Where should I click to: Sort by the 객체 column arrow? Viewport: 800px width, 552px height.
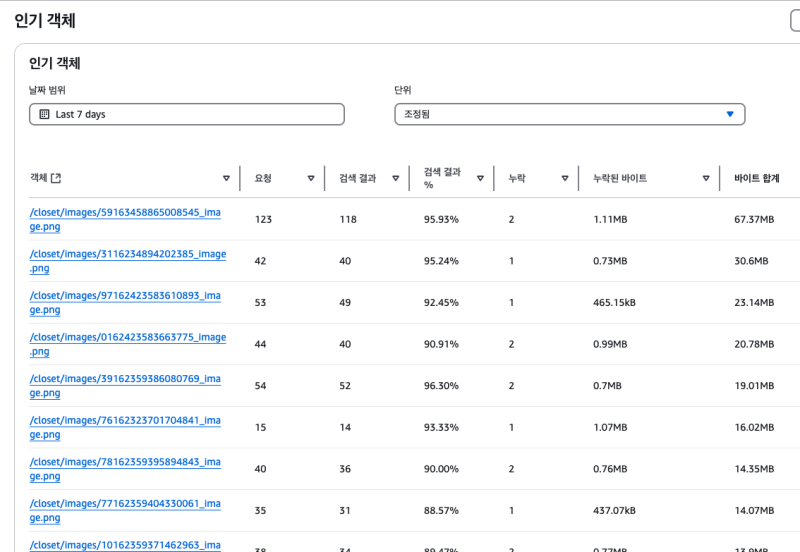[x=226, y=179]
